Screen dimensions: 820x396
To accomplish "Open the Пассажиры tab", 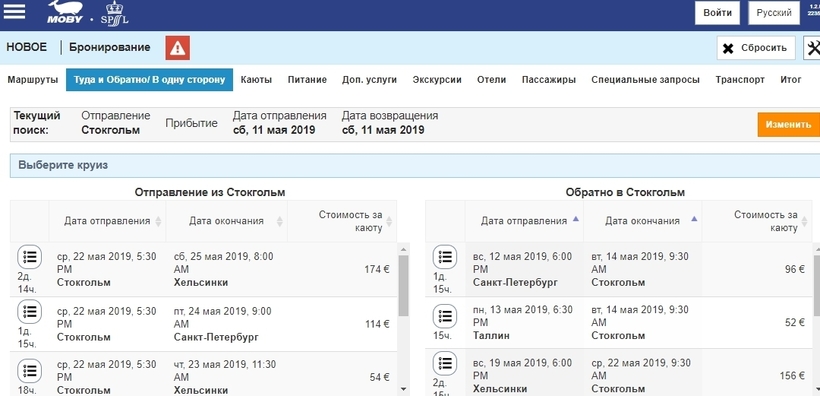I will [549, 80].
